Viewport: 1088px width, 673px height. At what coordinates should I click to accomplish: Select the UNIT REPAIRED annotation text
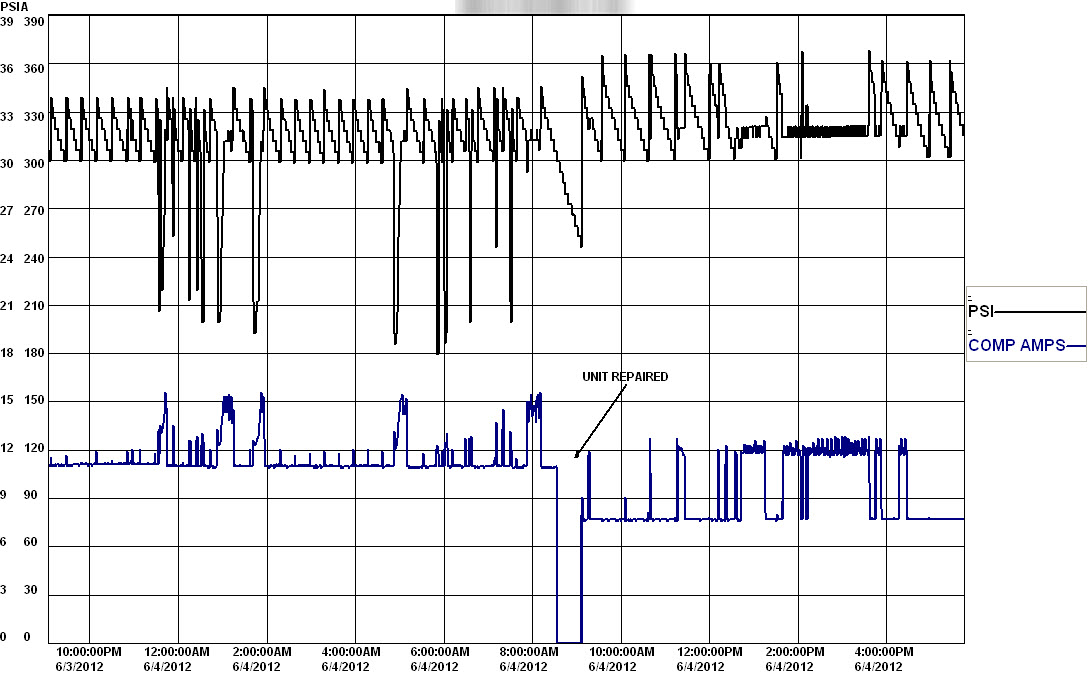(624, 377)
